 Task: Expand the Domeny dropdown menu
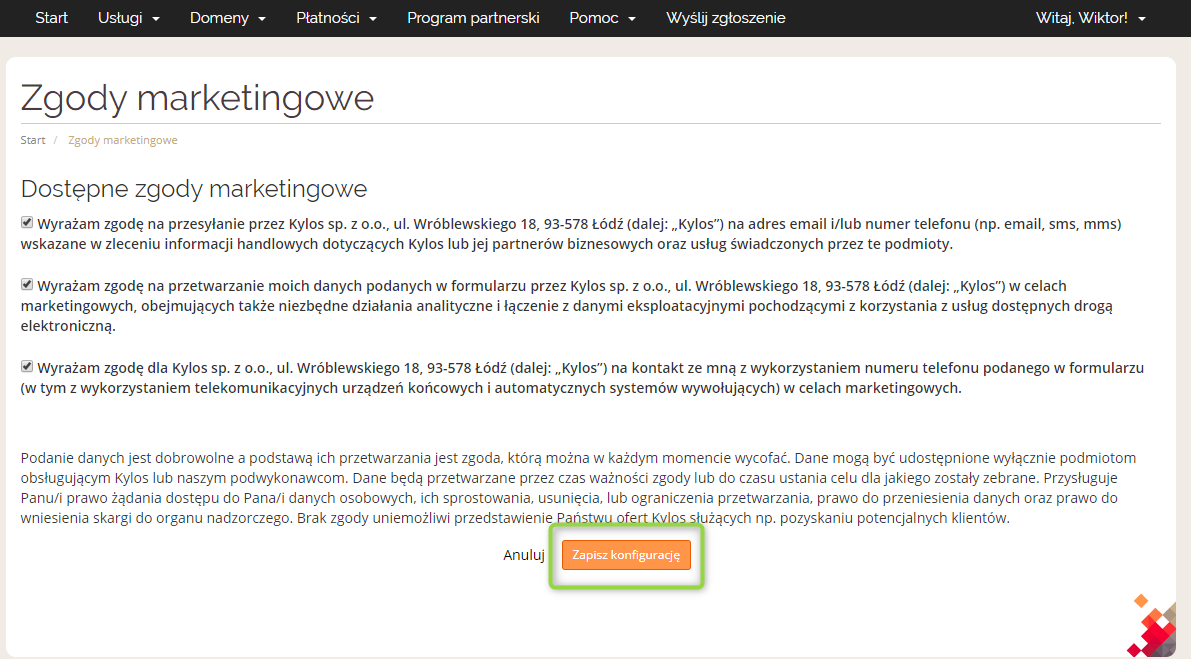click(x=227, y=18)
